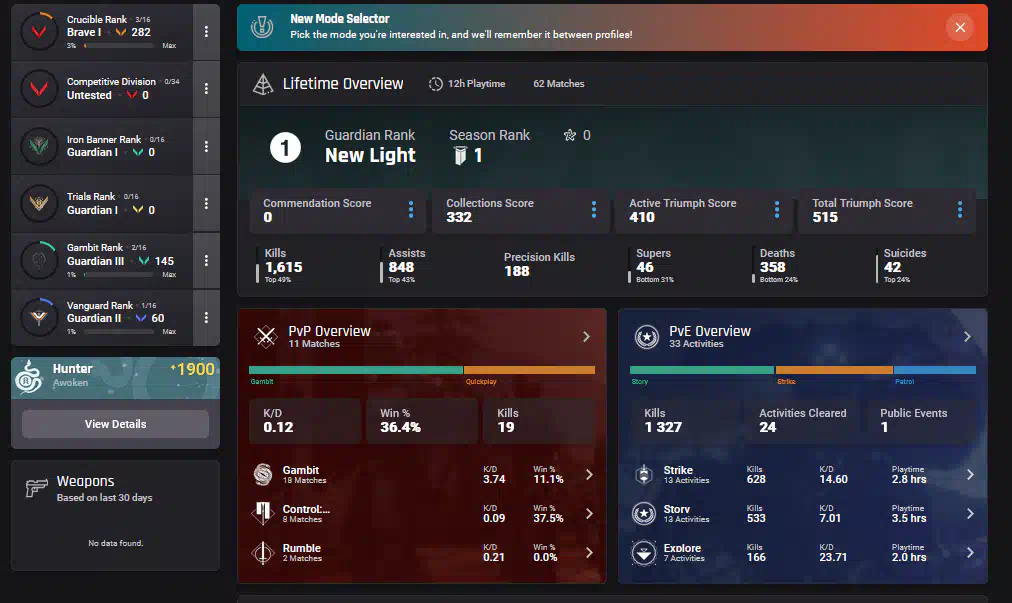Click the Iron Banner Rank emblem icon
The image size is (1012, 603).
(x=40, y=146)
